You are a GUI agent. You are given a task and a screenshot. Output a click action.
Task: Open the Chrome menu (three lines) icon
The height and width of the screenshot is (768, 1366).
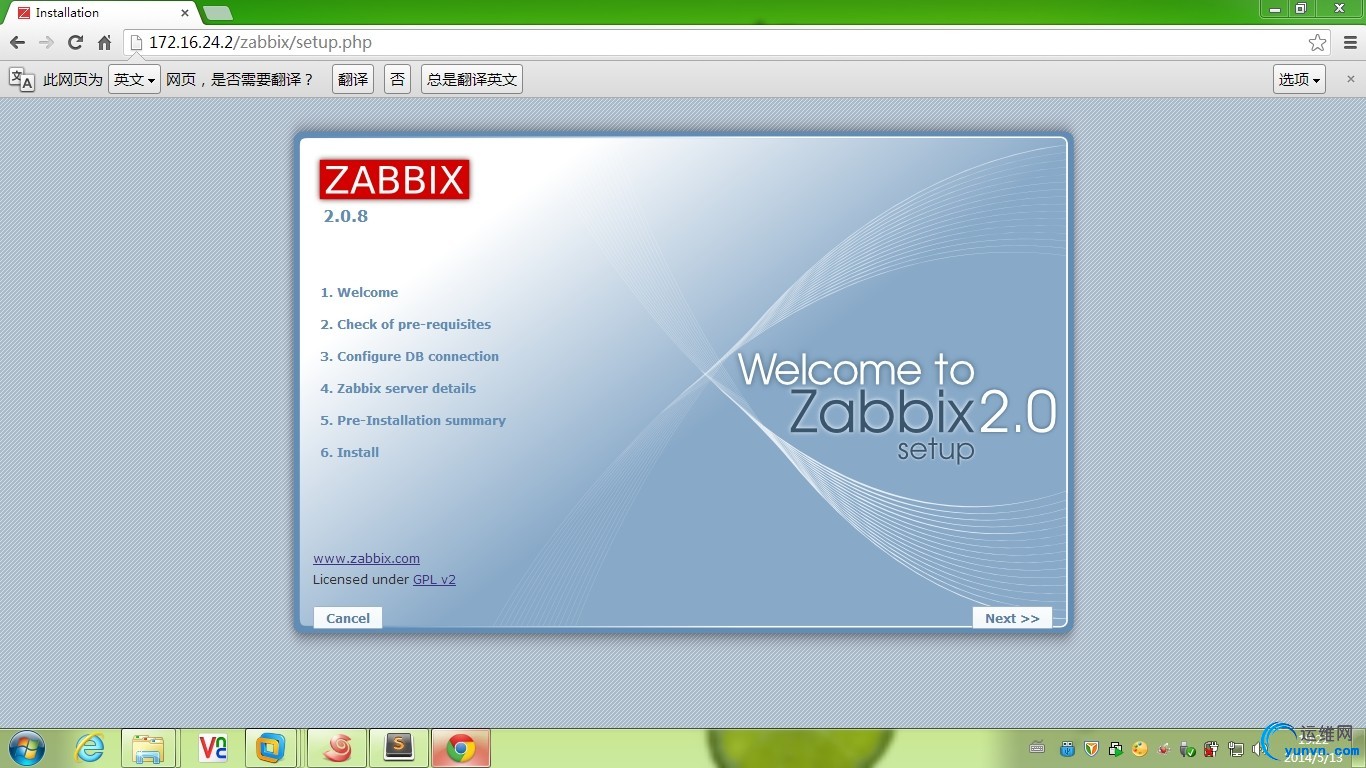(x=1350, y=43)
